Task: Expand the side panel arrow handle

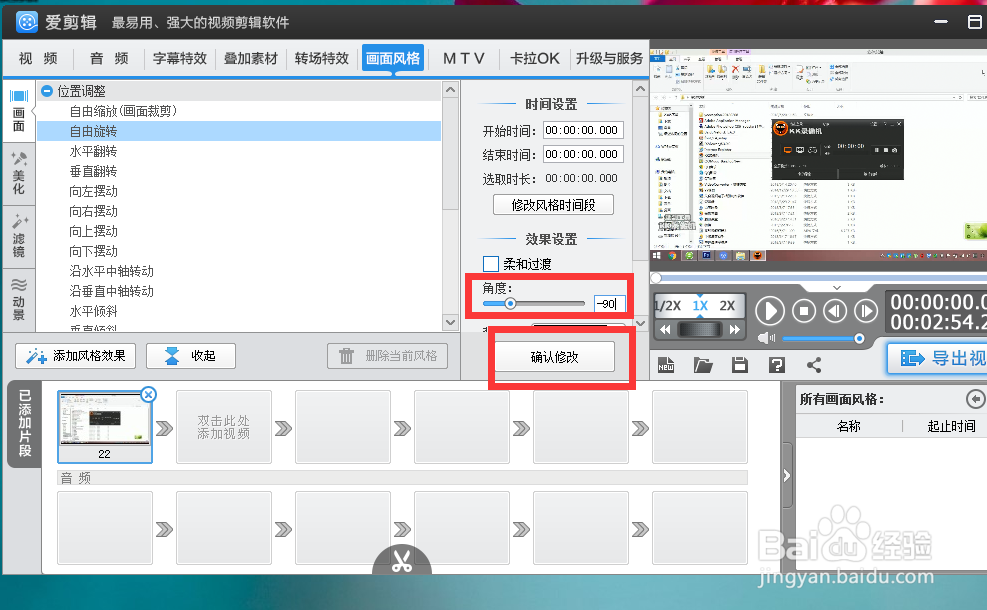Action: [787, 476]
